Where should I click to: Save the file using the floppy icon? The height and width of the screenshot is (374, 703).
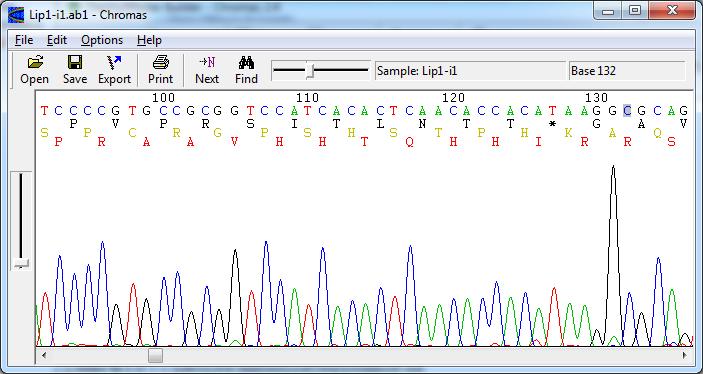click(75, 70)
